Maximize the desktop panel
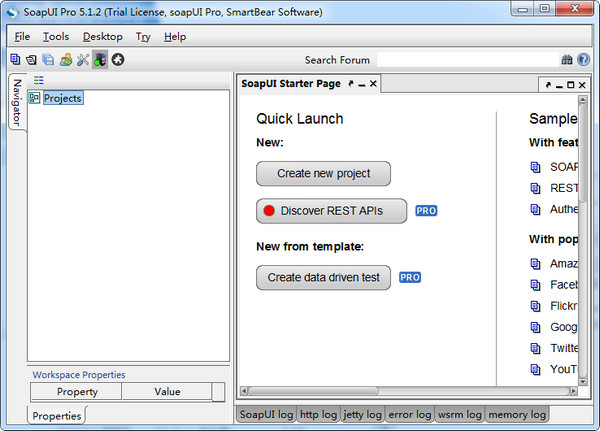This screenshot has height=431, width=600. (571, 85)
